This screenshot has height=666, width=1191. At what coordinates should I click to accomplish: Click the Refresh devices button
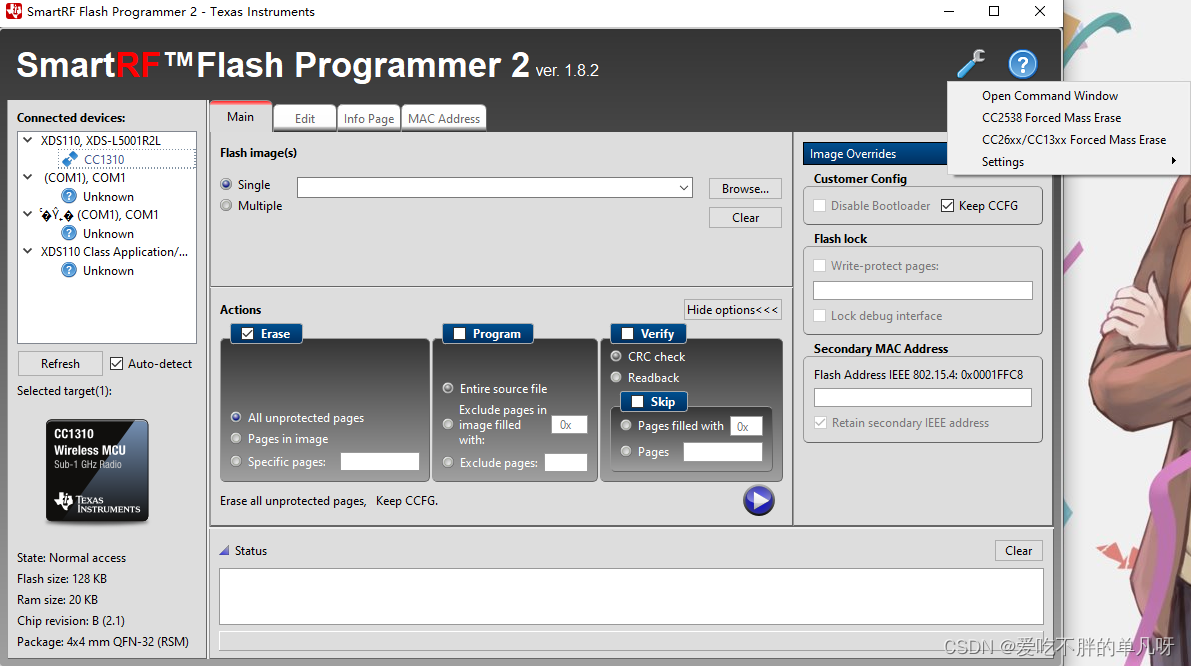(60, 364)
